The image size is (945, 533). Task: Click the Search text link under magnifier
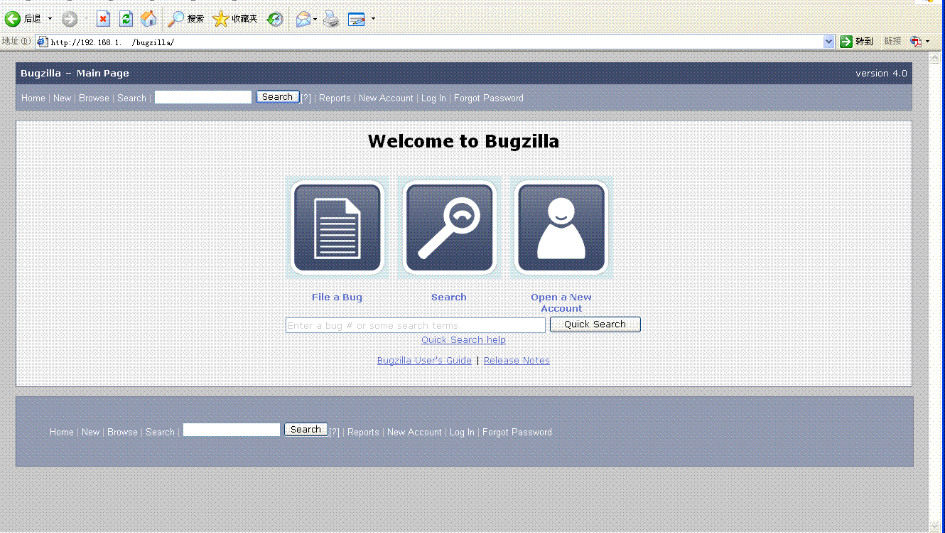tap(449, 297)
